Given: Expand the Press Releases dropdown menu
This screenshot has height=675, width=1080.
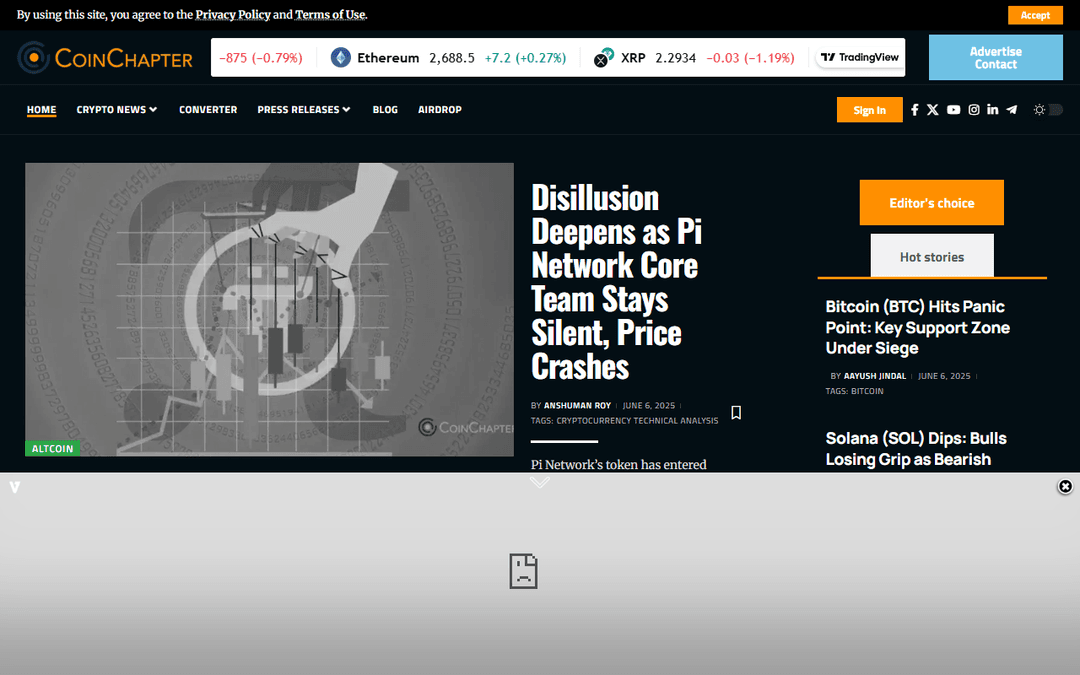Looking at the screenshot, I should point(304,110).
